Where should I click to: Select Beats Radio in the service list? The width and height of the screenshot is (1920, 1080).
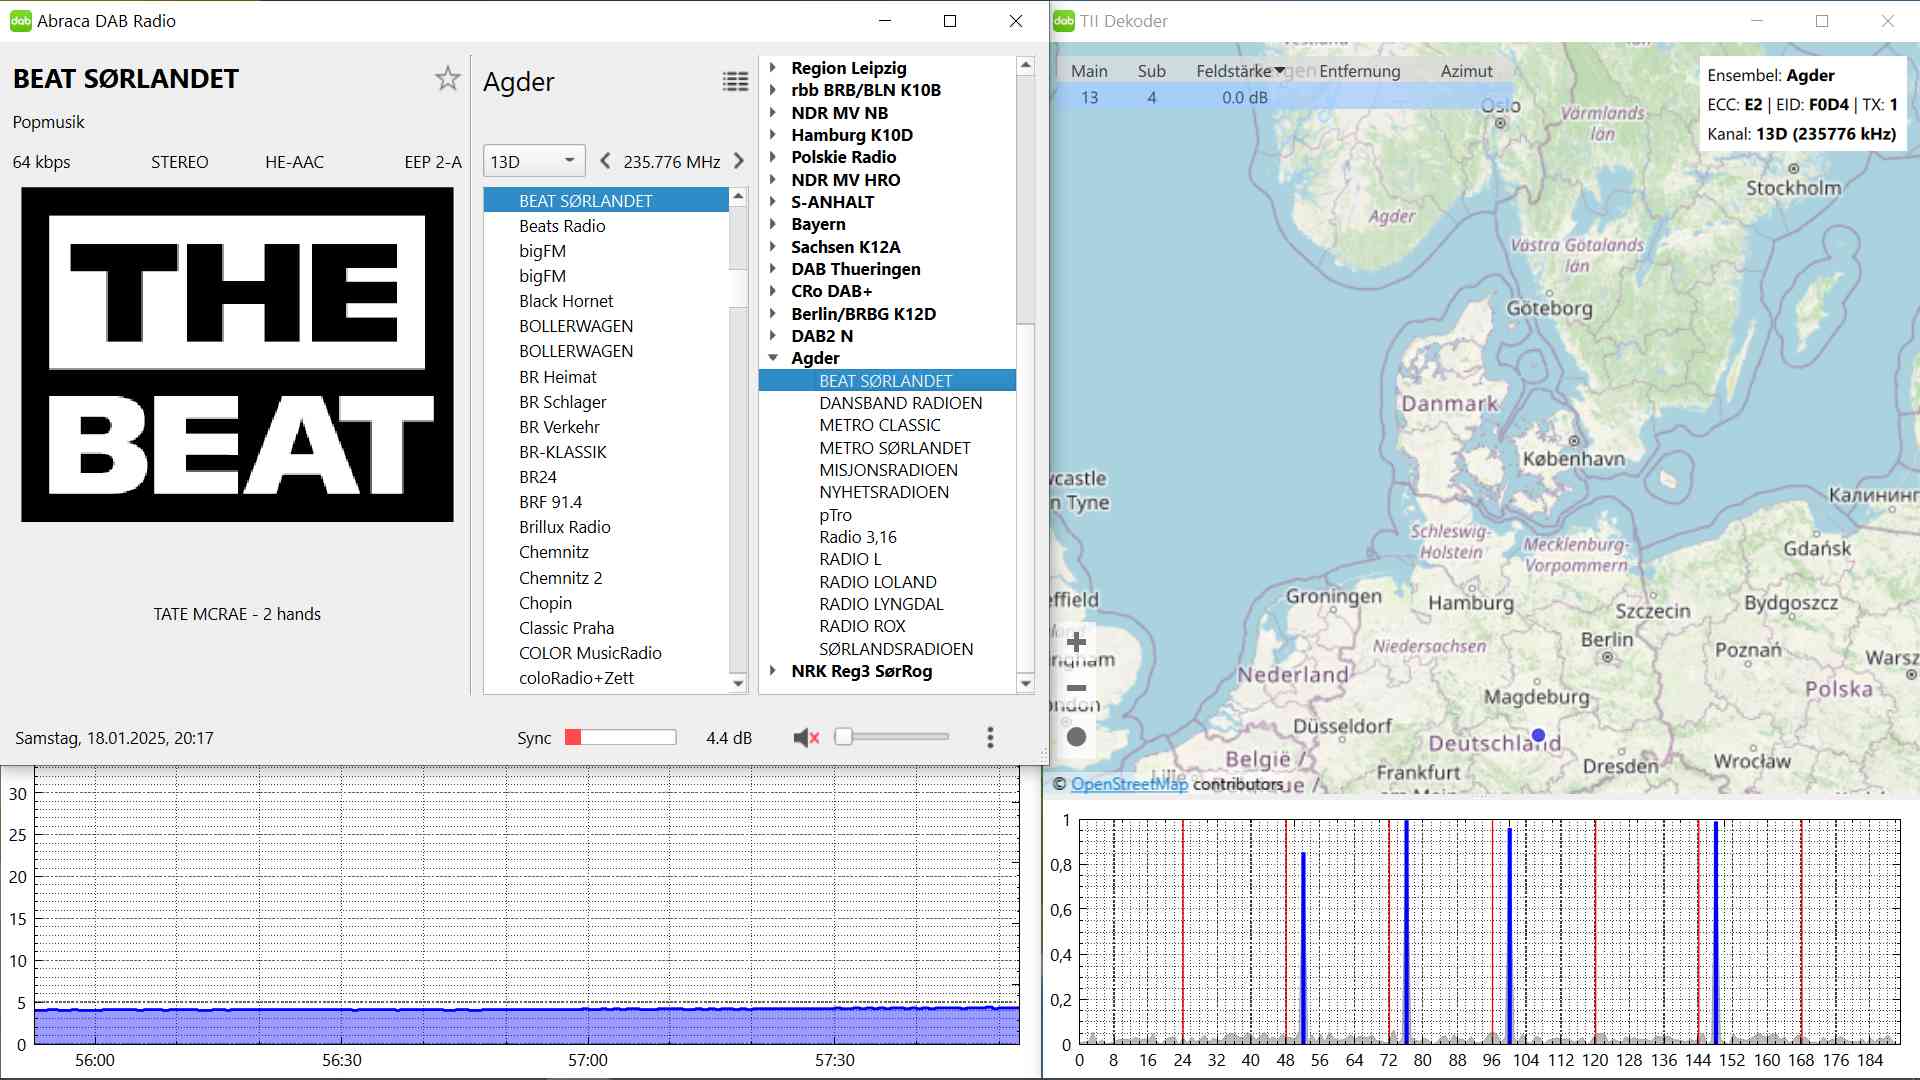click(562, 226)
